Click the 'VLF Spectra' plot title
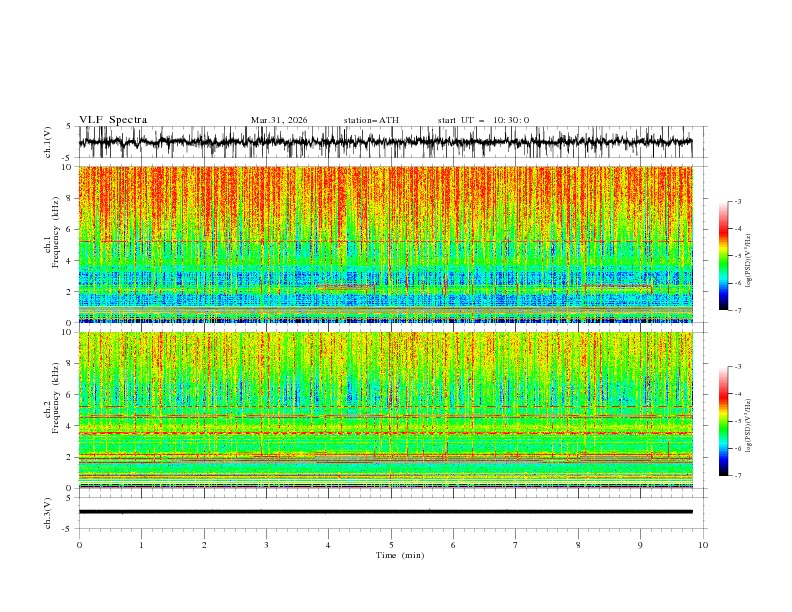 click(x=113, y=120)
